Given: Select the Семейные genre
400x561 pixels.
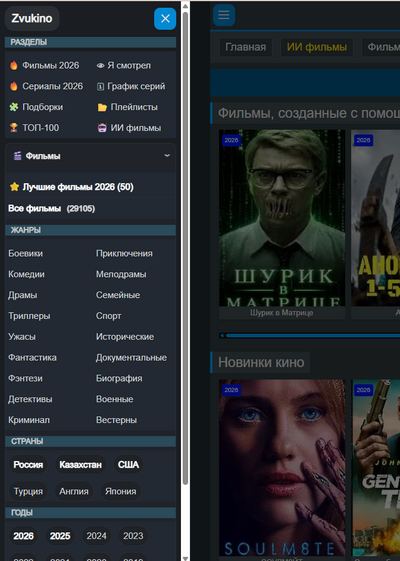Looking at the screenshot, I should pyautogui.click(x=118, y=295).
